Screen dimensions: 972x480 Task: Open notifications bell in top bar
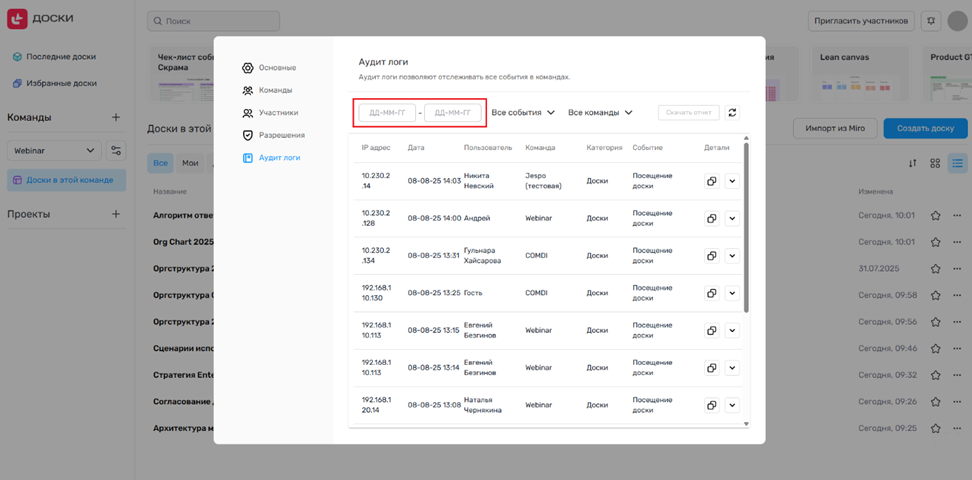[932, 20]
